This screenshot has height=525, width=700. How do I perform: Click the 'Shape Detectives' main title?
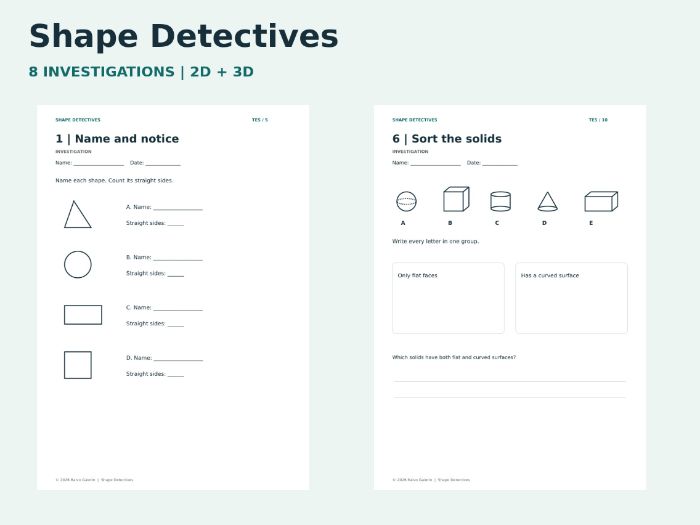(x=183, y=36)
